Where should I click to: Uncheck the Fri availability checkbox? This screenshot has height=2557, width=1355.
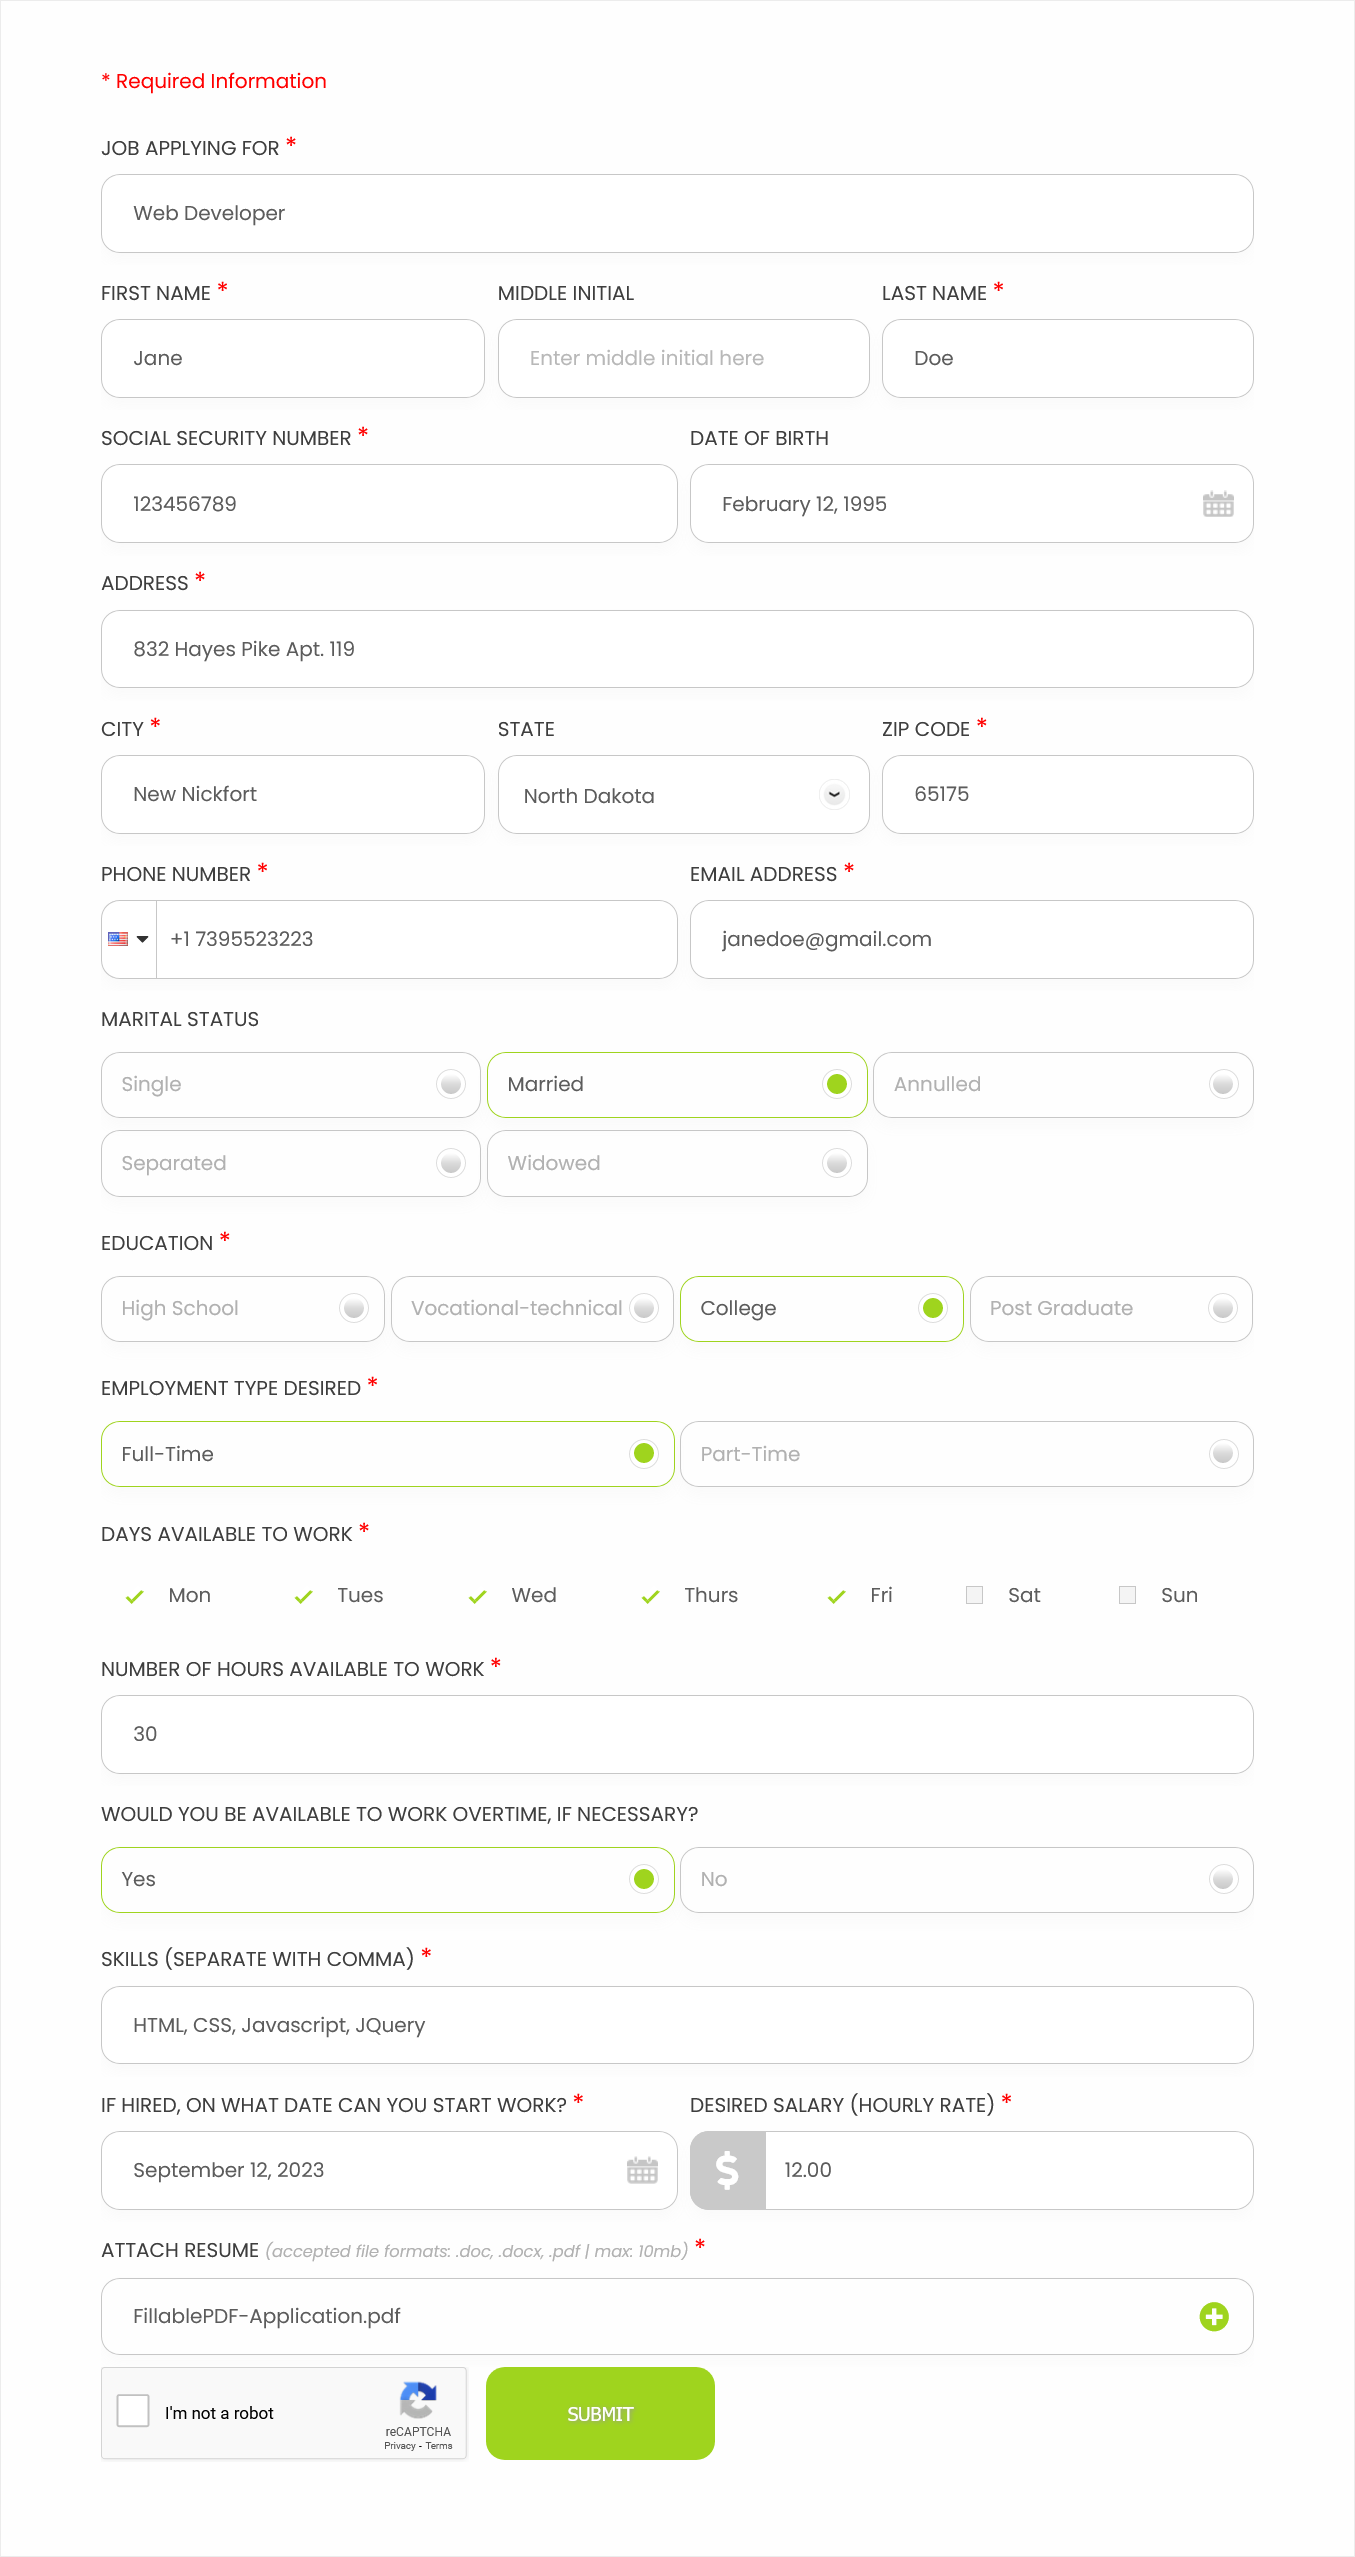pyautogui.click(x=837, y=1596)
